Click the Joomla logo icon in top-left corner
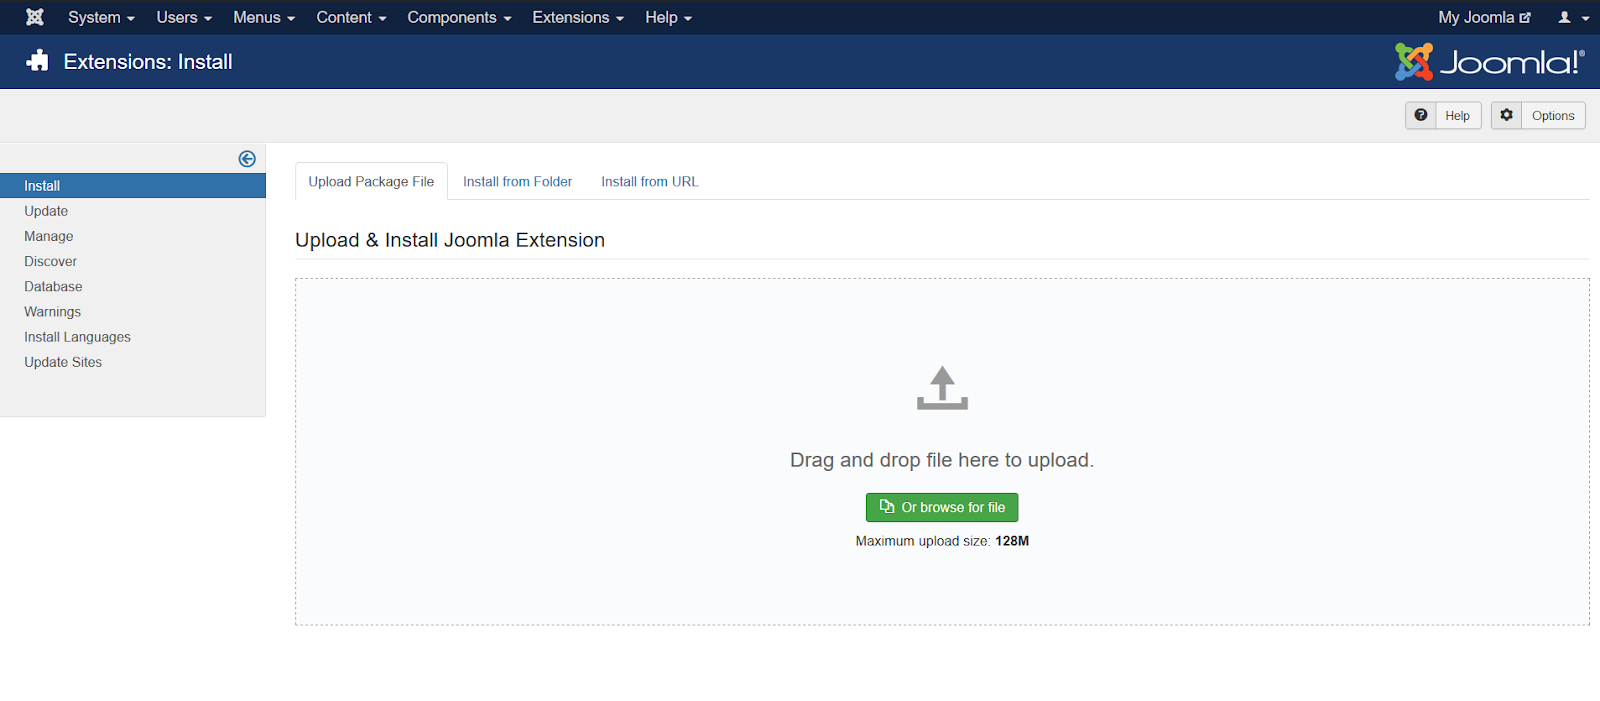The width and height of the screenshot is (1600, 701). pos(35,17)
